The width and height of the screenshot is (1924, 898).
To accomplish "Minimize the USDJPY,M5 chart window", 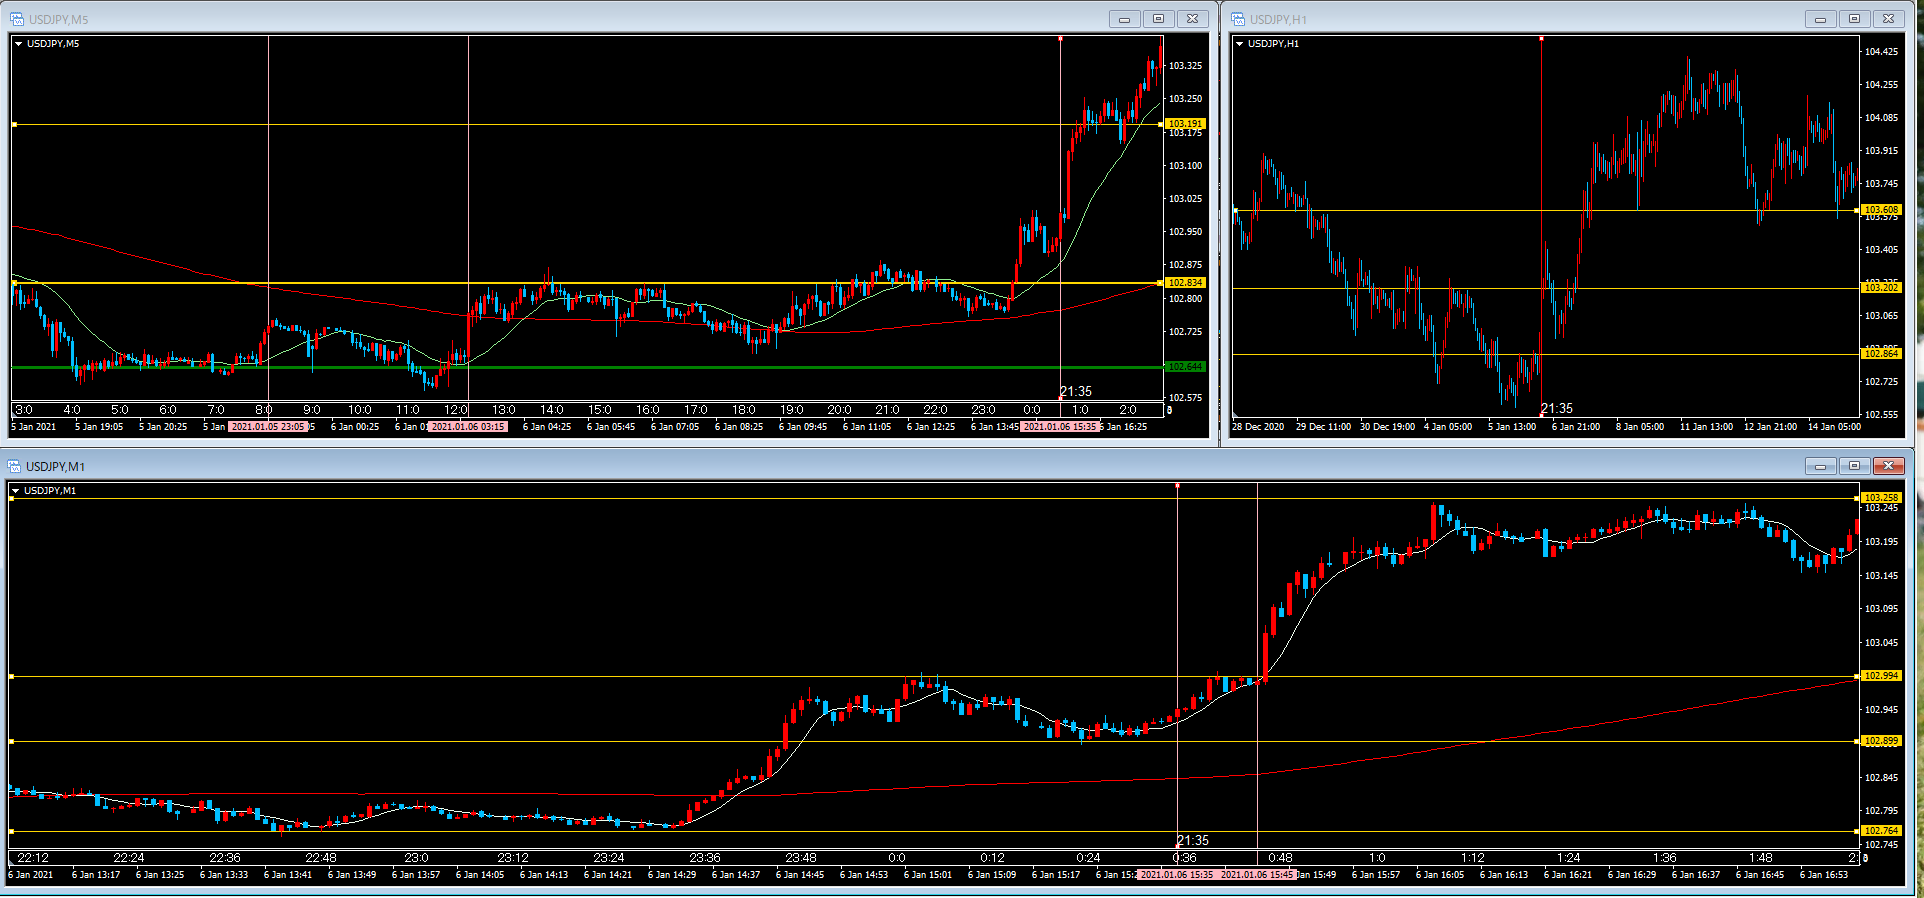I will pos(1124,19).
